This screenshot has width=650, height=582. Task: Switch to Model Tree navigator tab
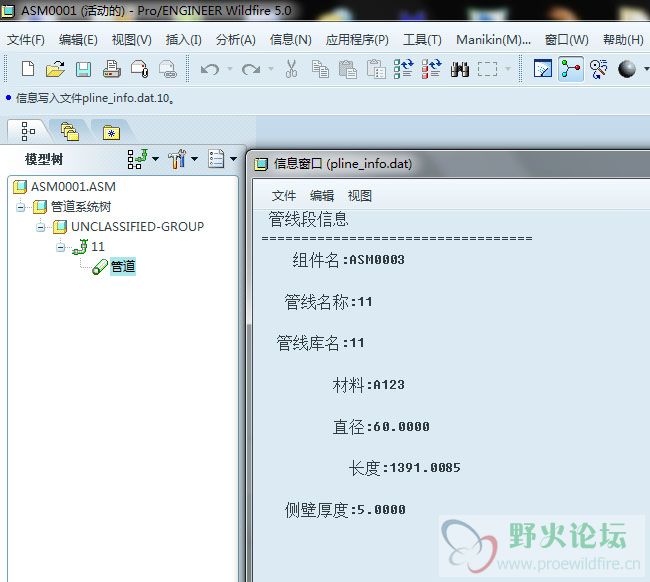[28, 131]
